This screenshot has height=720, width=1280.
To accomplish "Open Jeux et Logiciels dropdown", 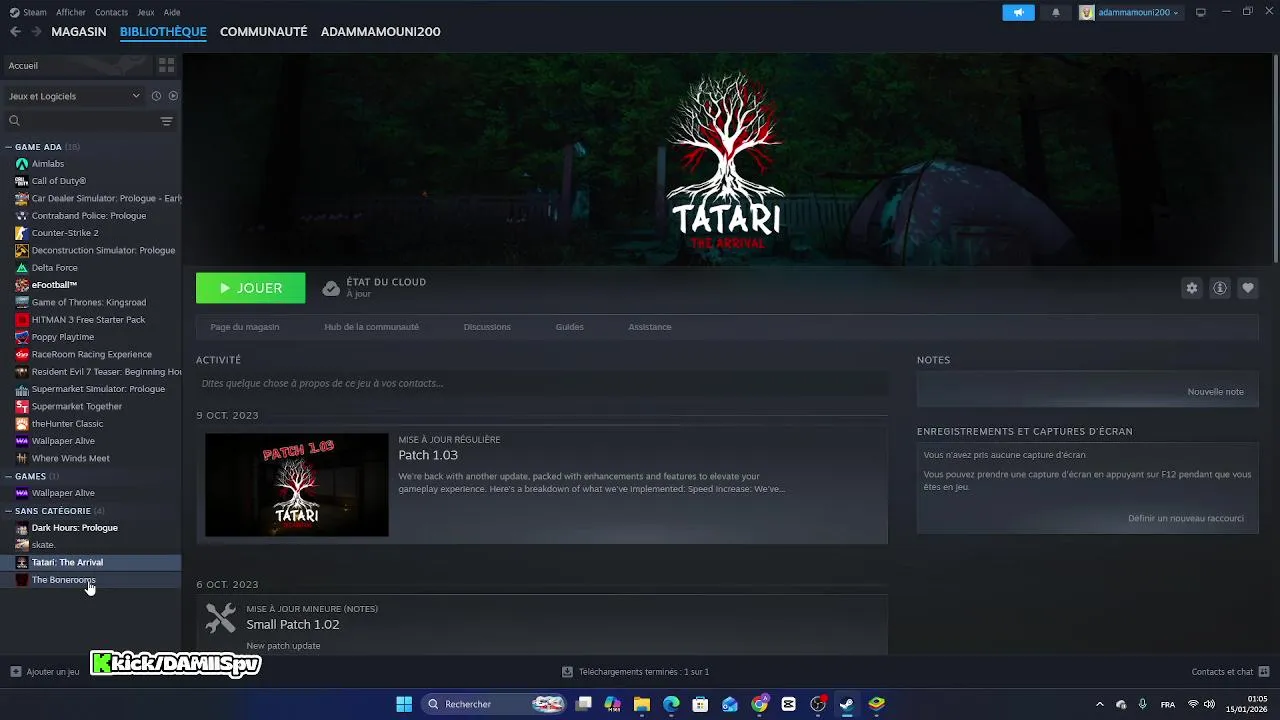I will click(x=74, y=96).
